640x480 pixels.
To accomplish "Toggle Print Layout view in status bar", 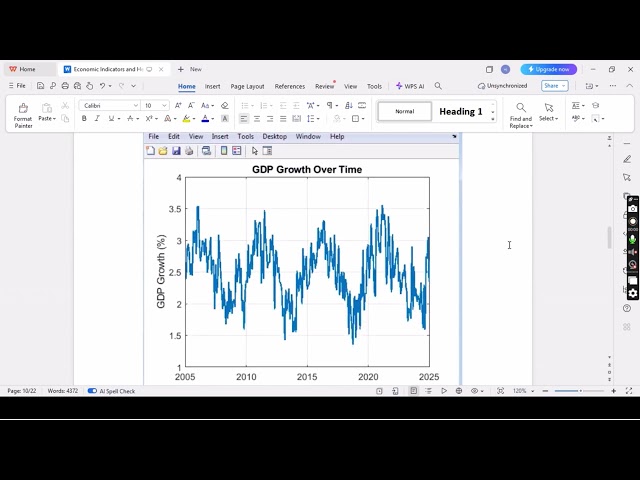I will (x=413, y=391).
